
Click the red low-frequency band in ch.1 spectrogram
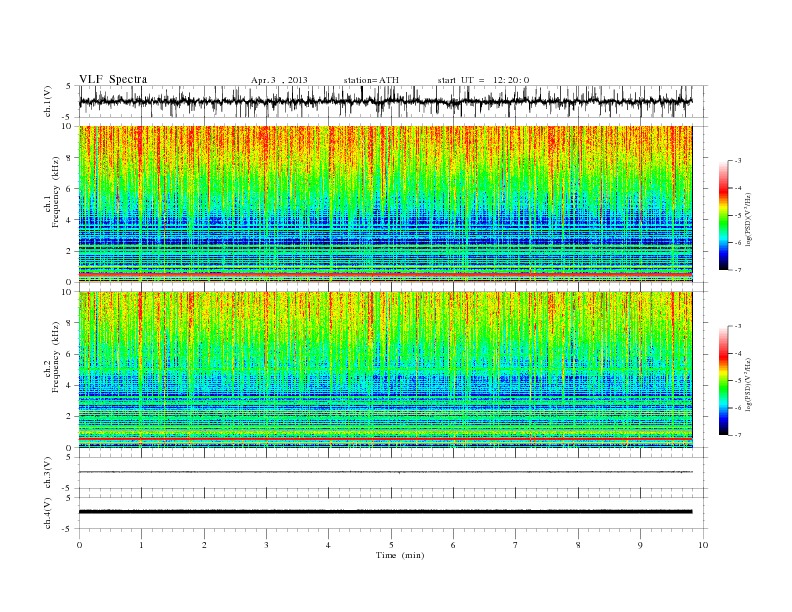(385, 274)
